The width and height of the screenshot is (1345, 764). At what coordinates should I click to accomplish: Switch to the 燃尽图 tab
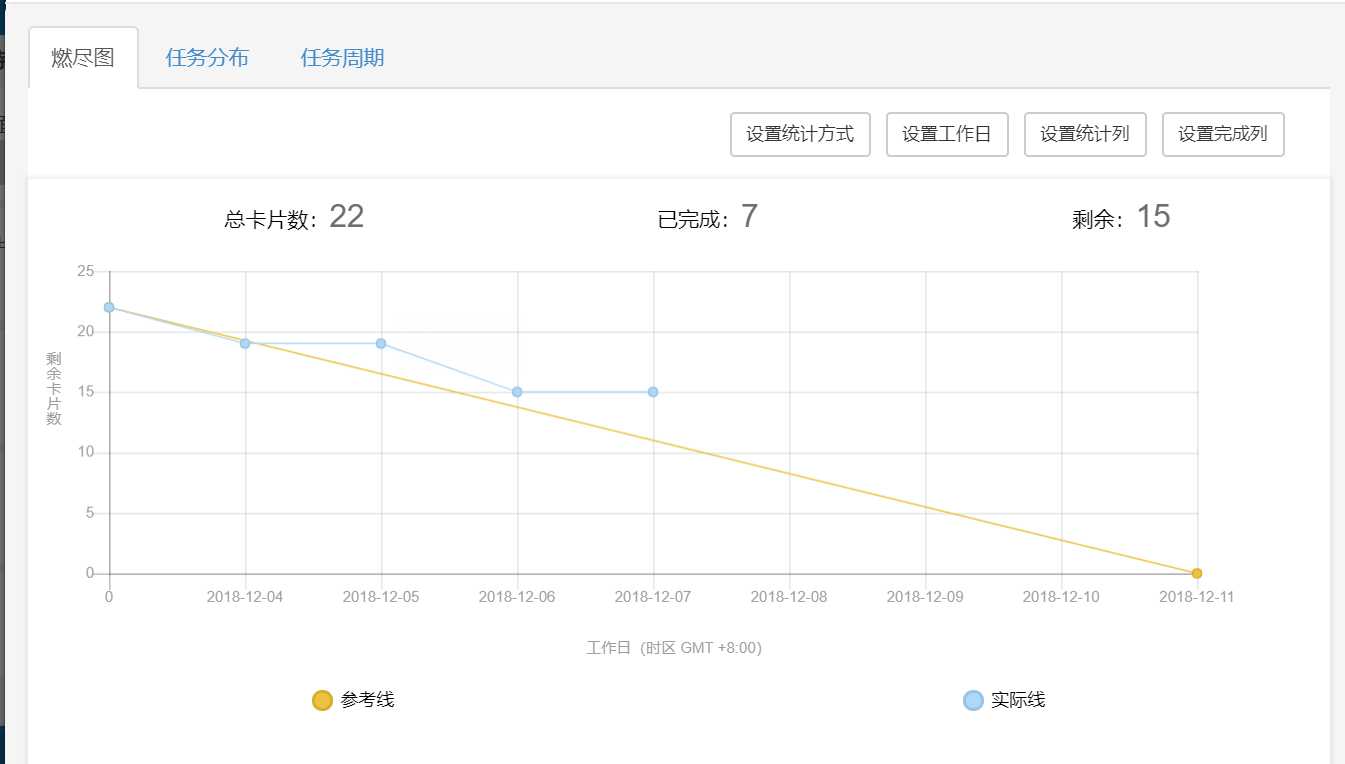tap(83, 58)
